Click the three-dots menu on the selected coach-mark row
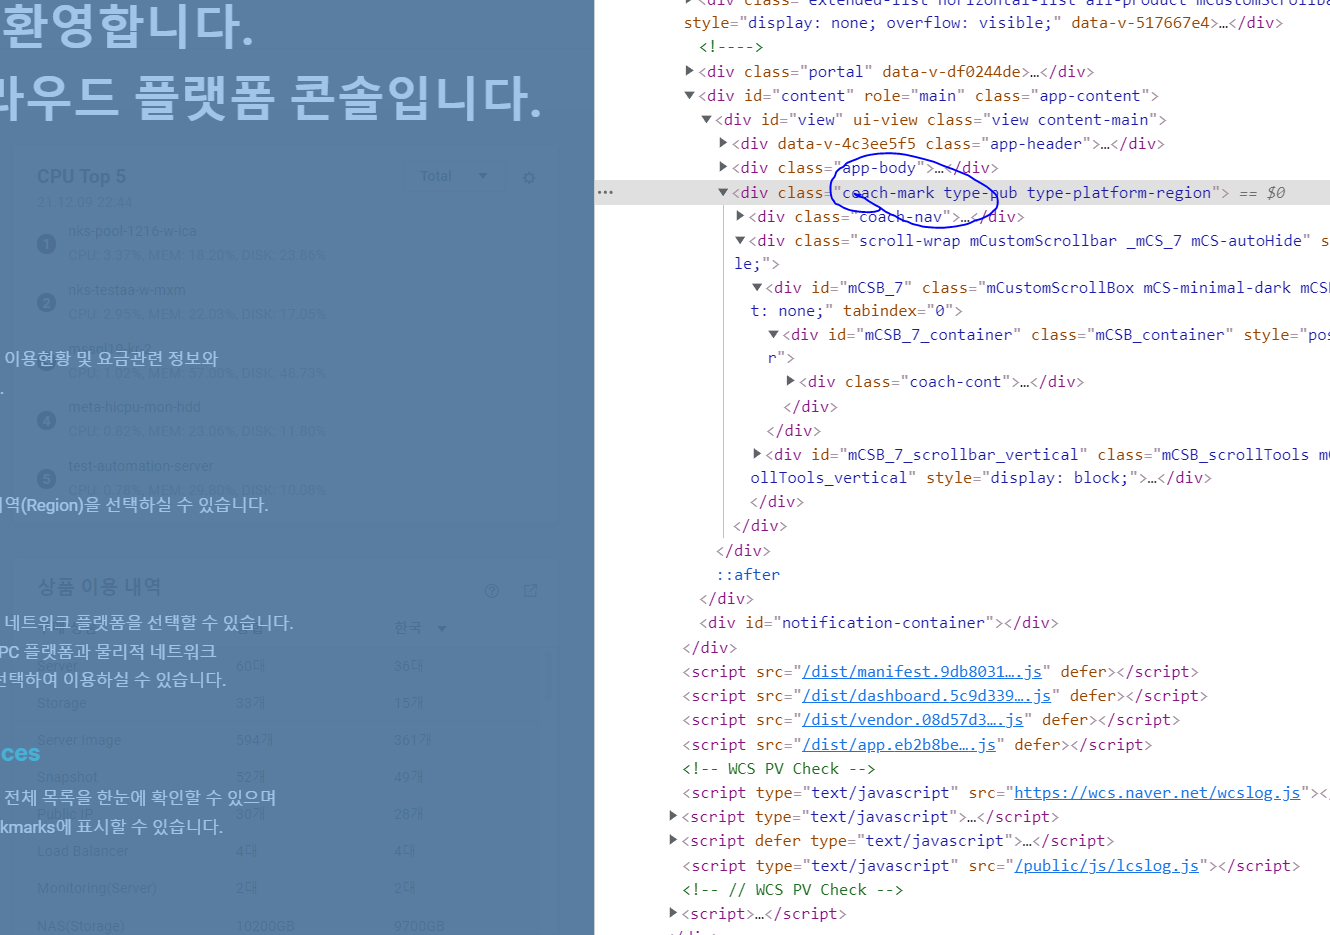This screenshot has height=935, width=1330. 605,192
